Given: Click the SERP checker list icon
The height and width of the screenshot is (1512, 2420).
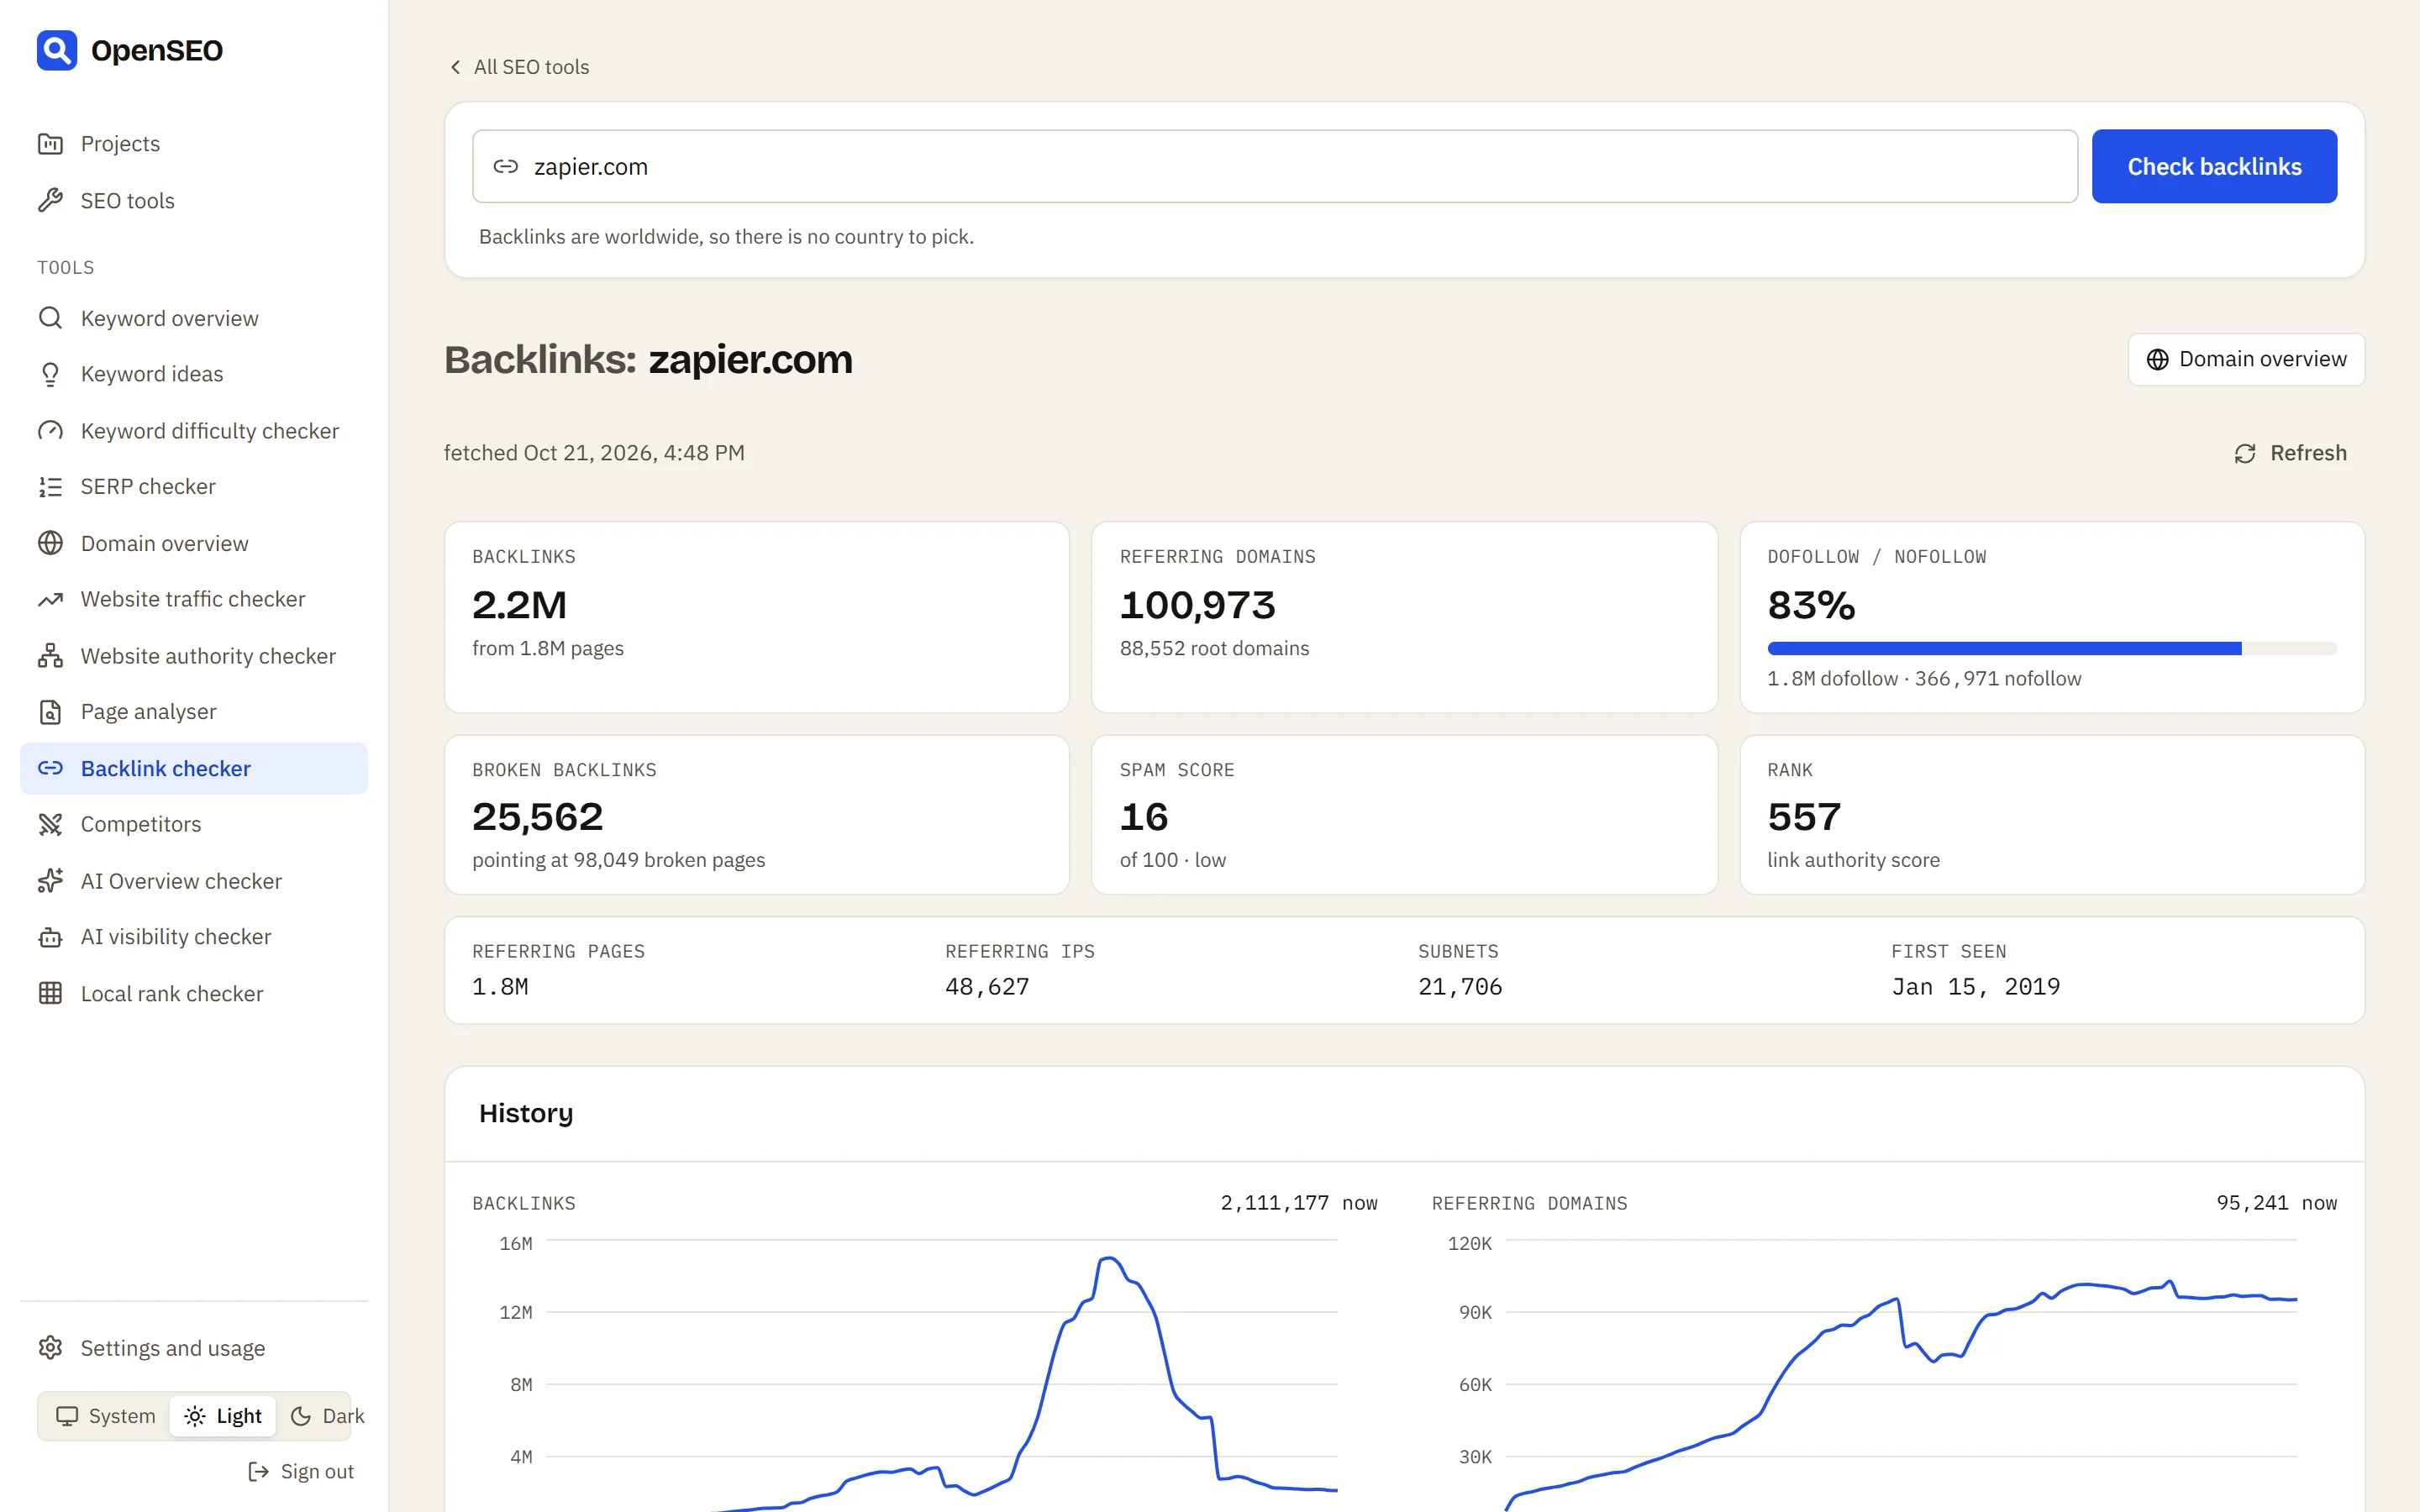Looking at the screenshot, I should (x=50, y=487).
